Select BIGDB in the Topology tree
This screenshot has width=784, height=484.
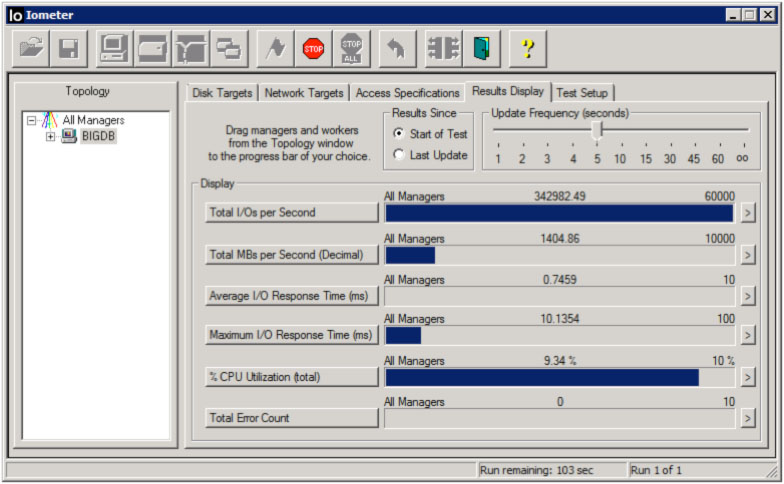(98, 136)
